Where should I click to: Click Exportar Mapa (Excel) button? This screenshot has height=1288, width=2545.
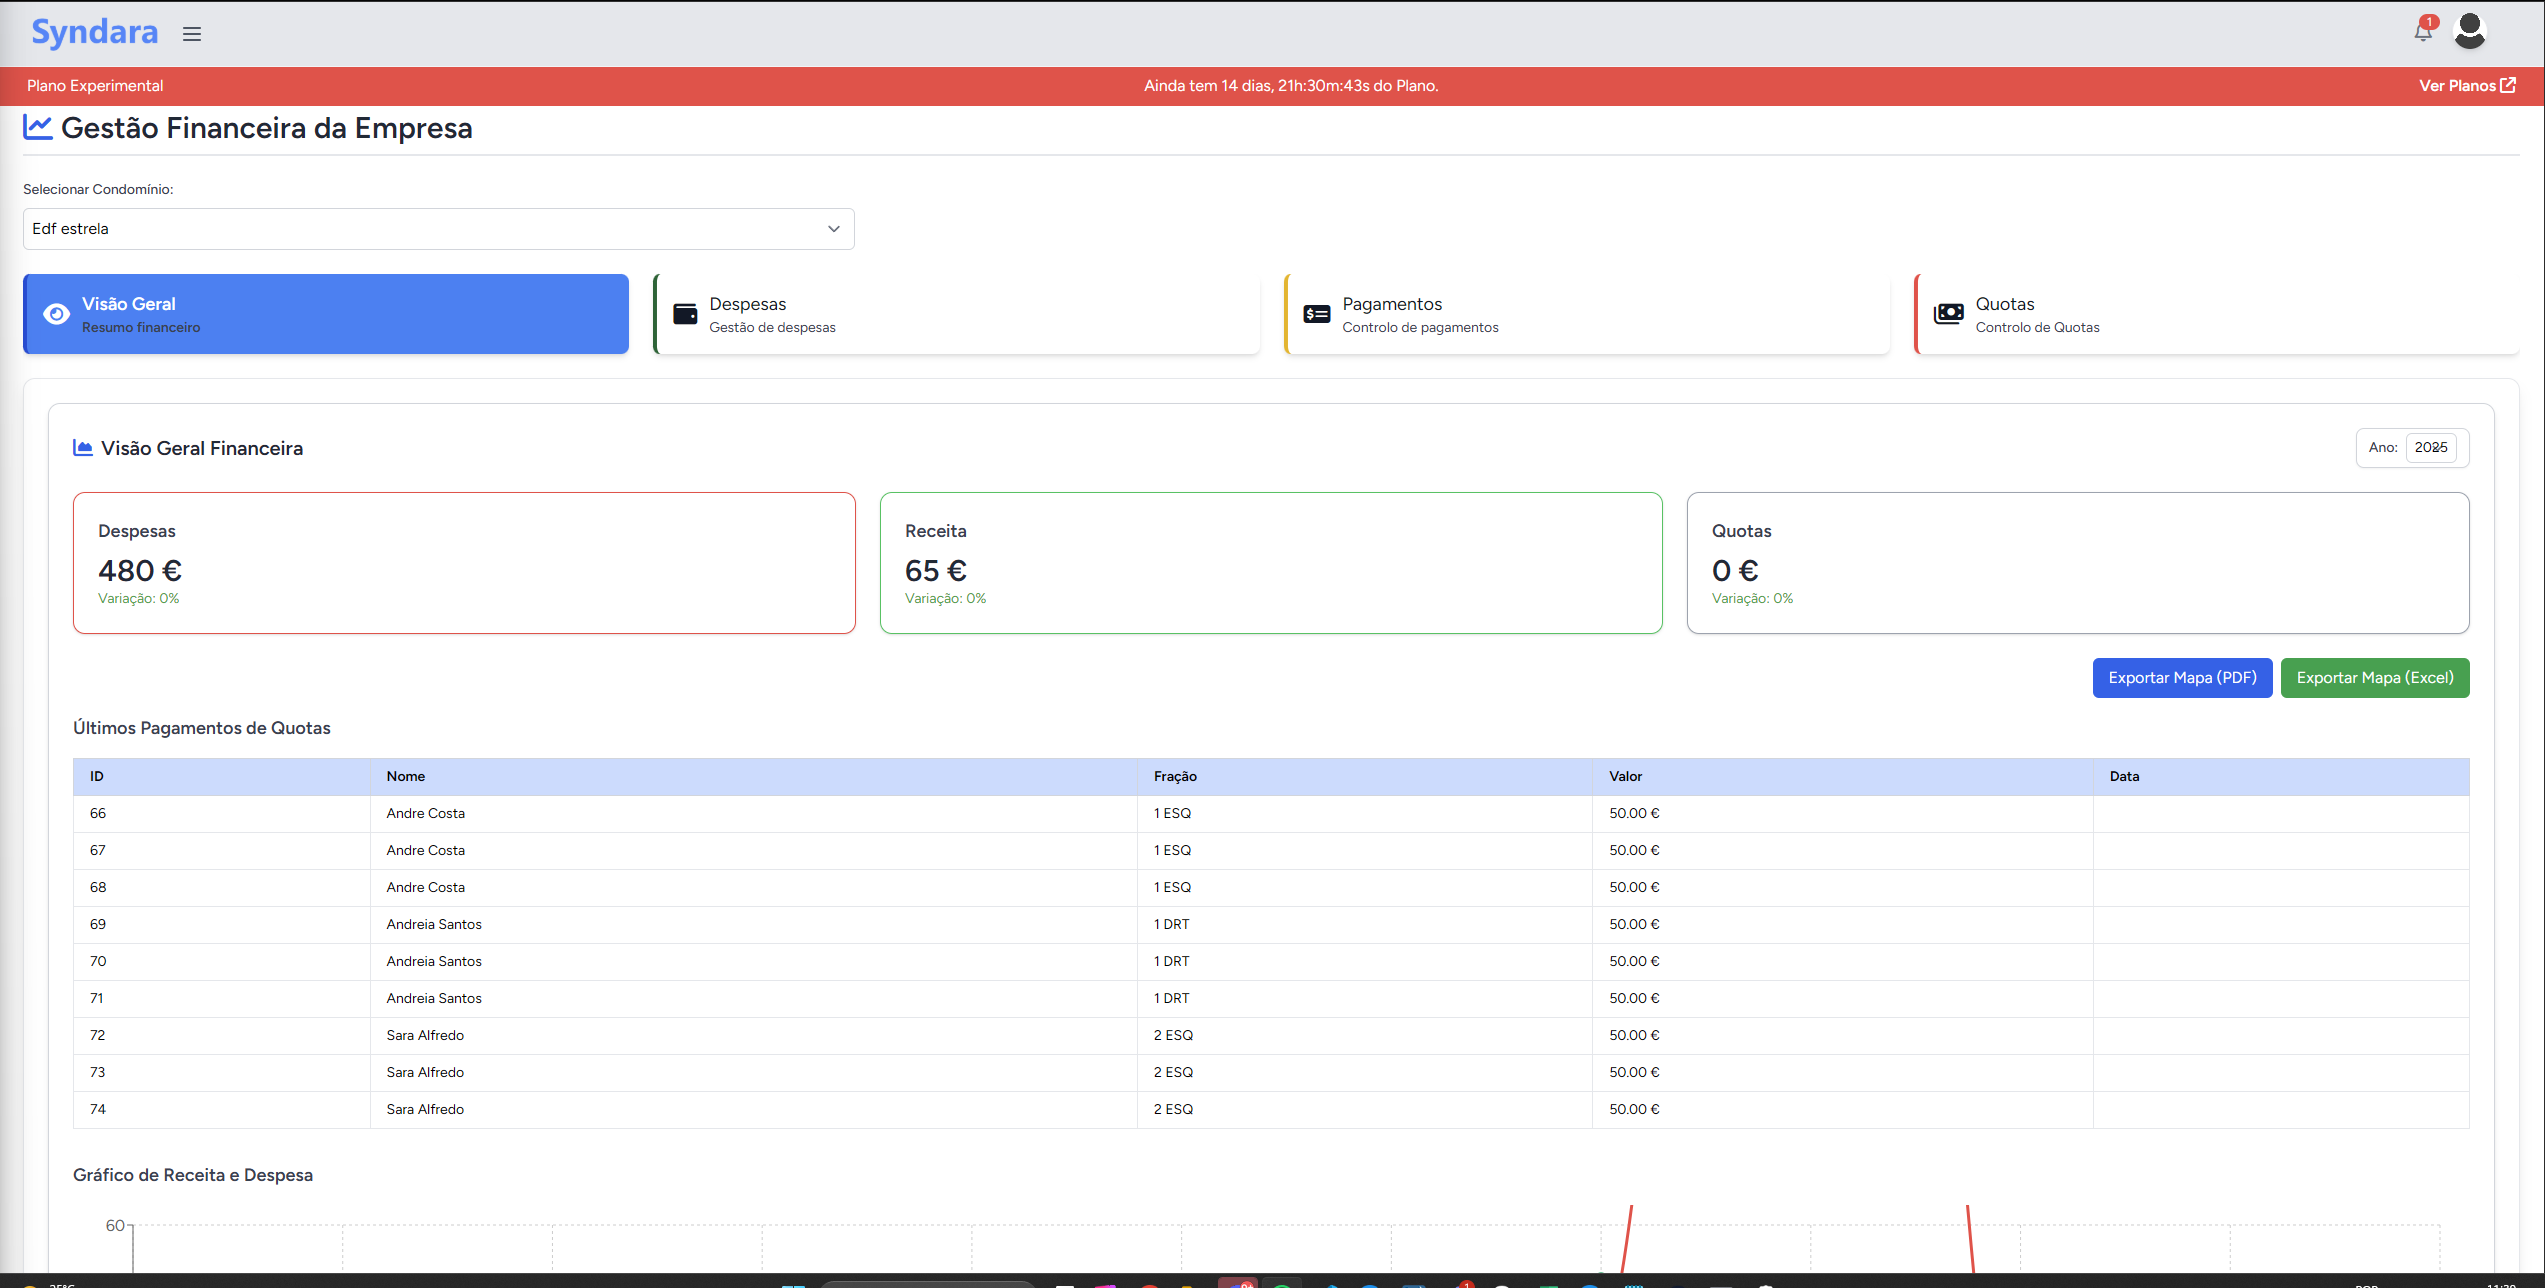pos(2374,678)
